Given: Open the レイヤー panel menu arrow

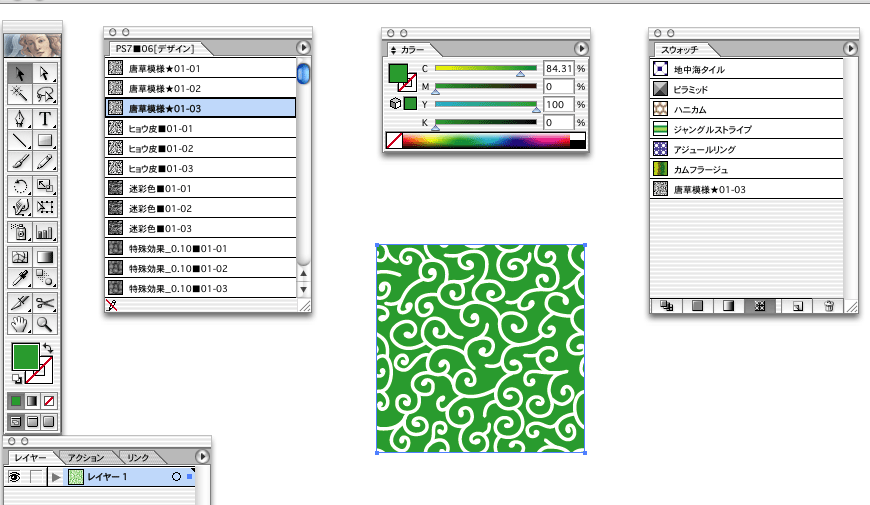Looking at the screenshot, I should (x=203, y=456).
